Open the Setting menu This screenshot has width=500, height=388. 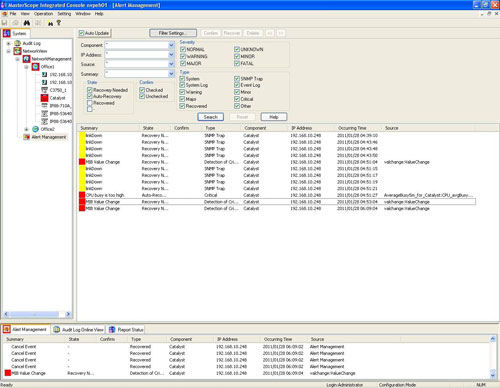[64, 14]
